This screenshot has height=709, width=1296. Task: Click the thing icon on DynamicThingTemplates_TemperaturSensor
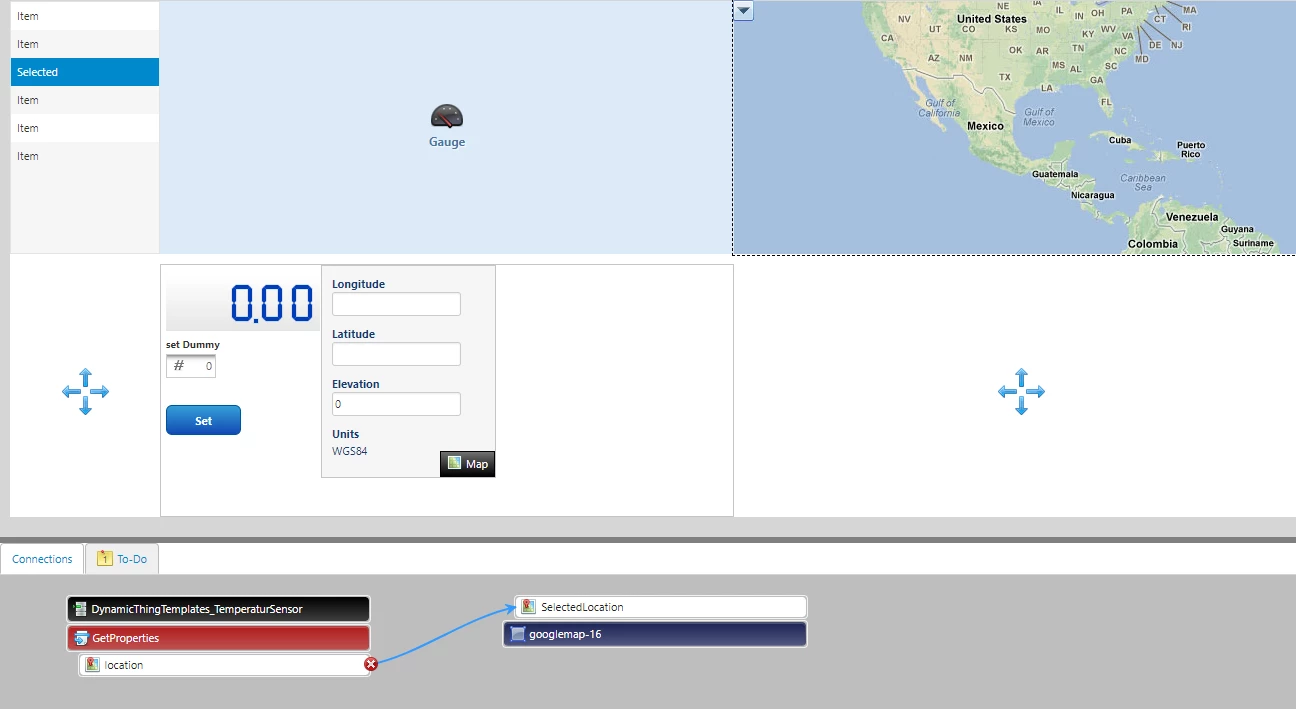click(80, 608)
